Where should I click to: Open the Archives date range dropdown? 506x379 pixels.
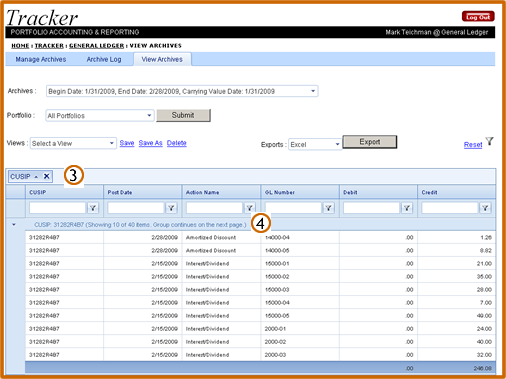coord(313,91)
